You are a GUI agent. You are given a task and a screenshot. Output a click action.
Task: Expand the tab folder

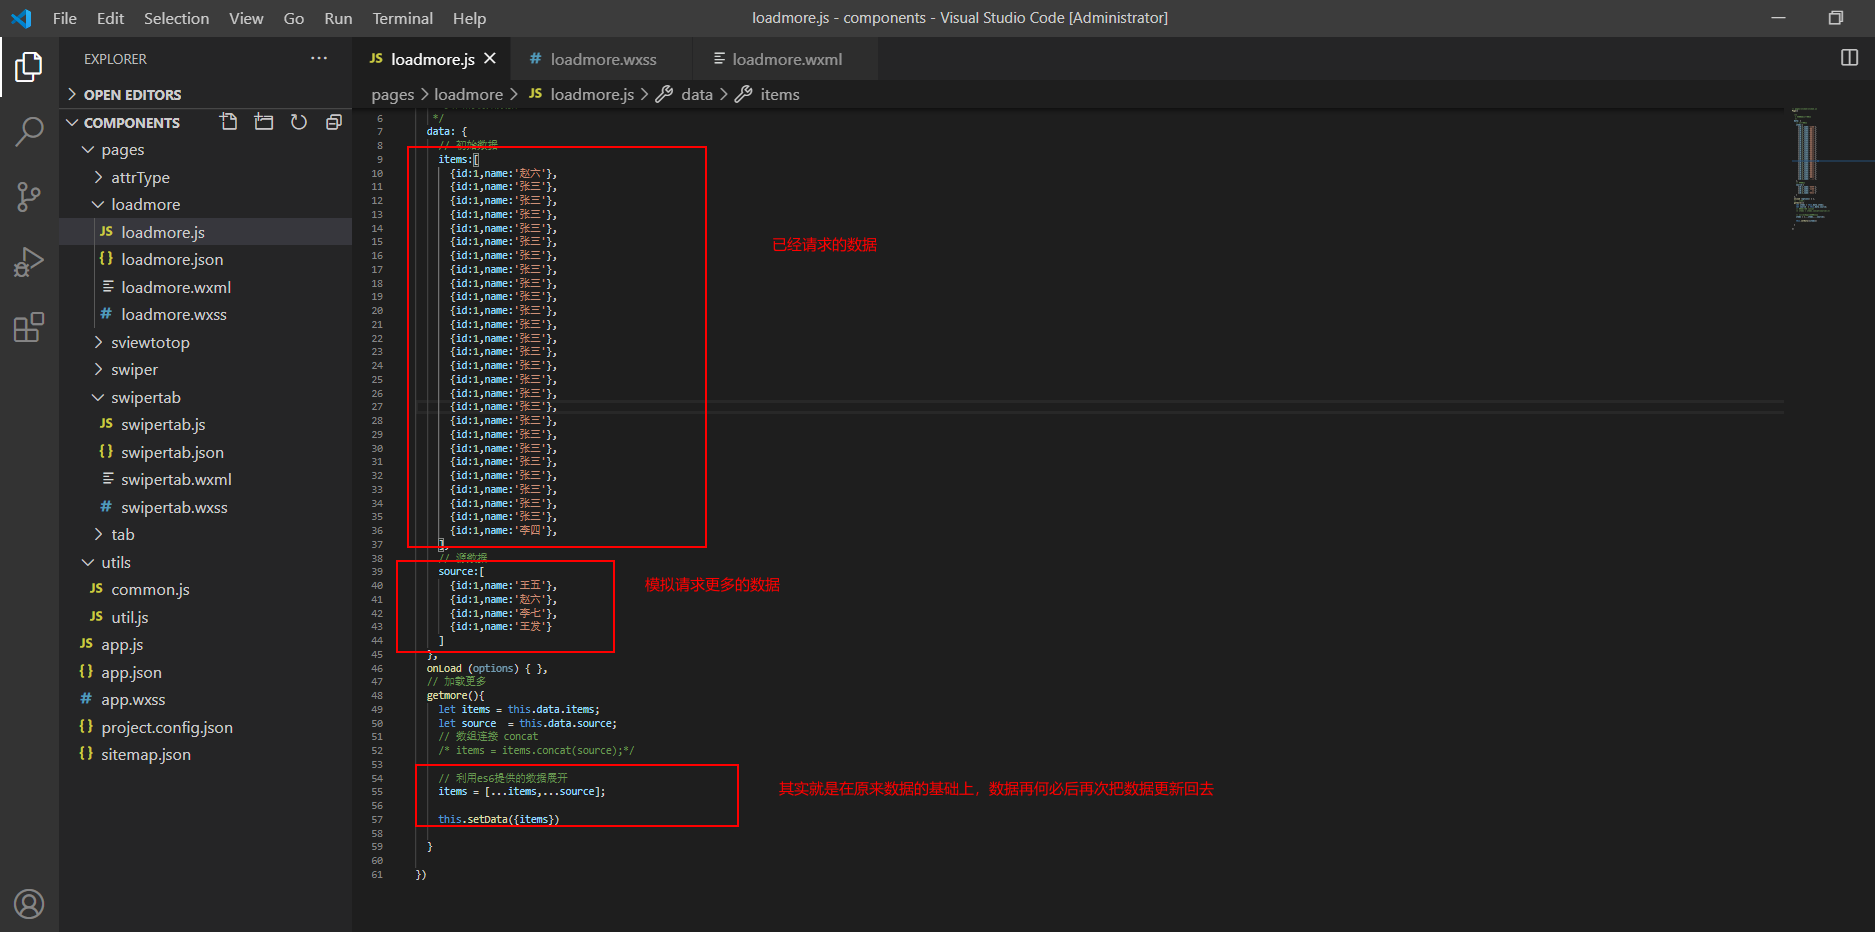pyautogui.click(x=205, y=535)
